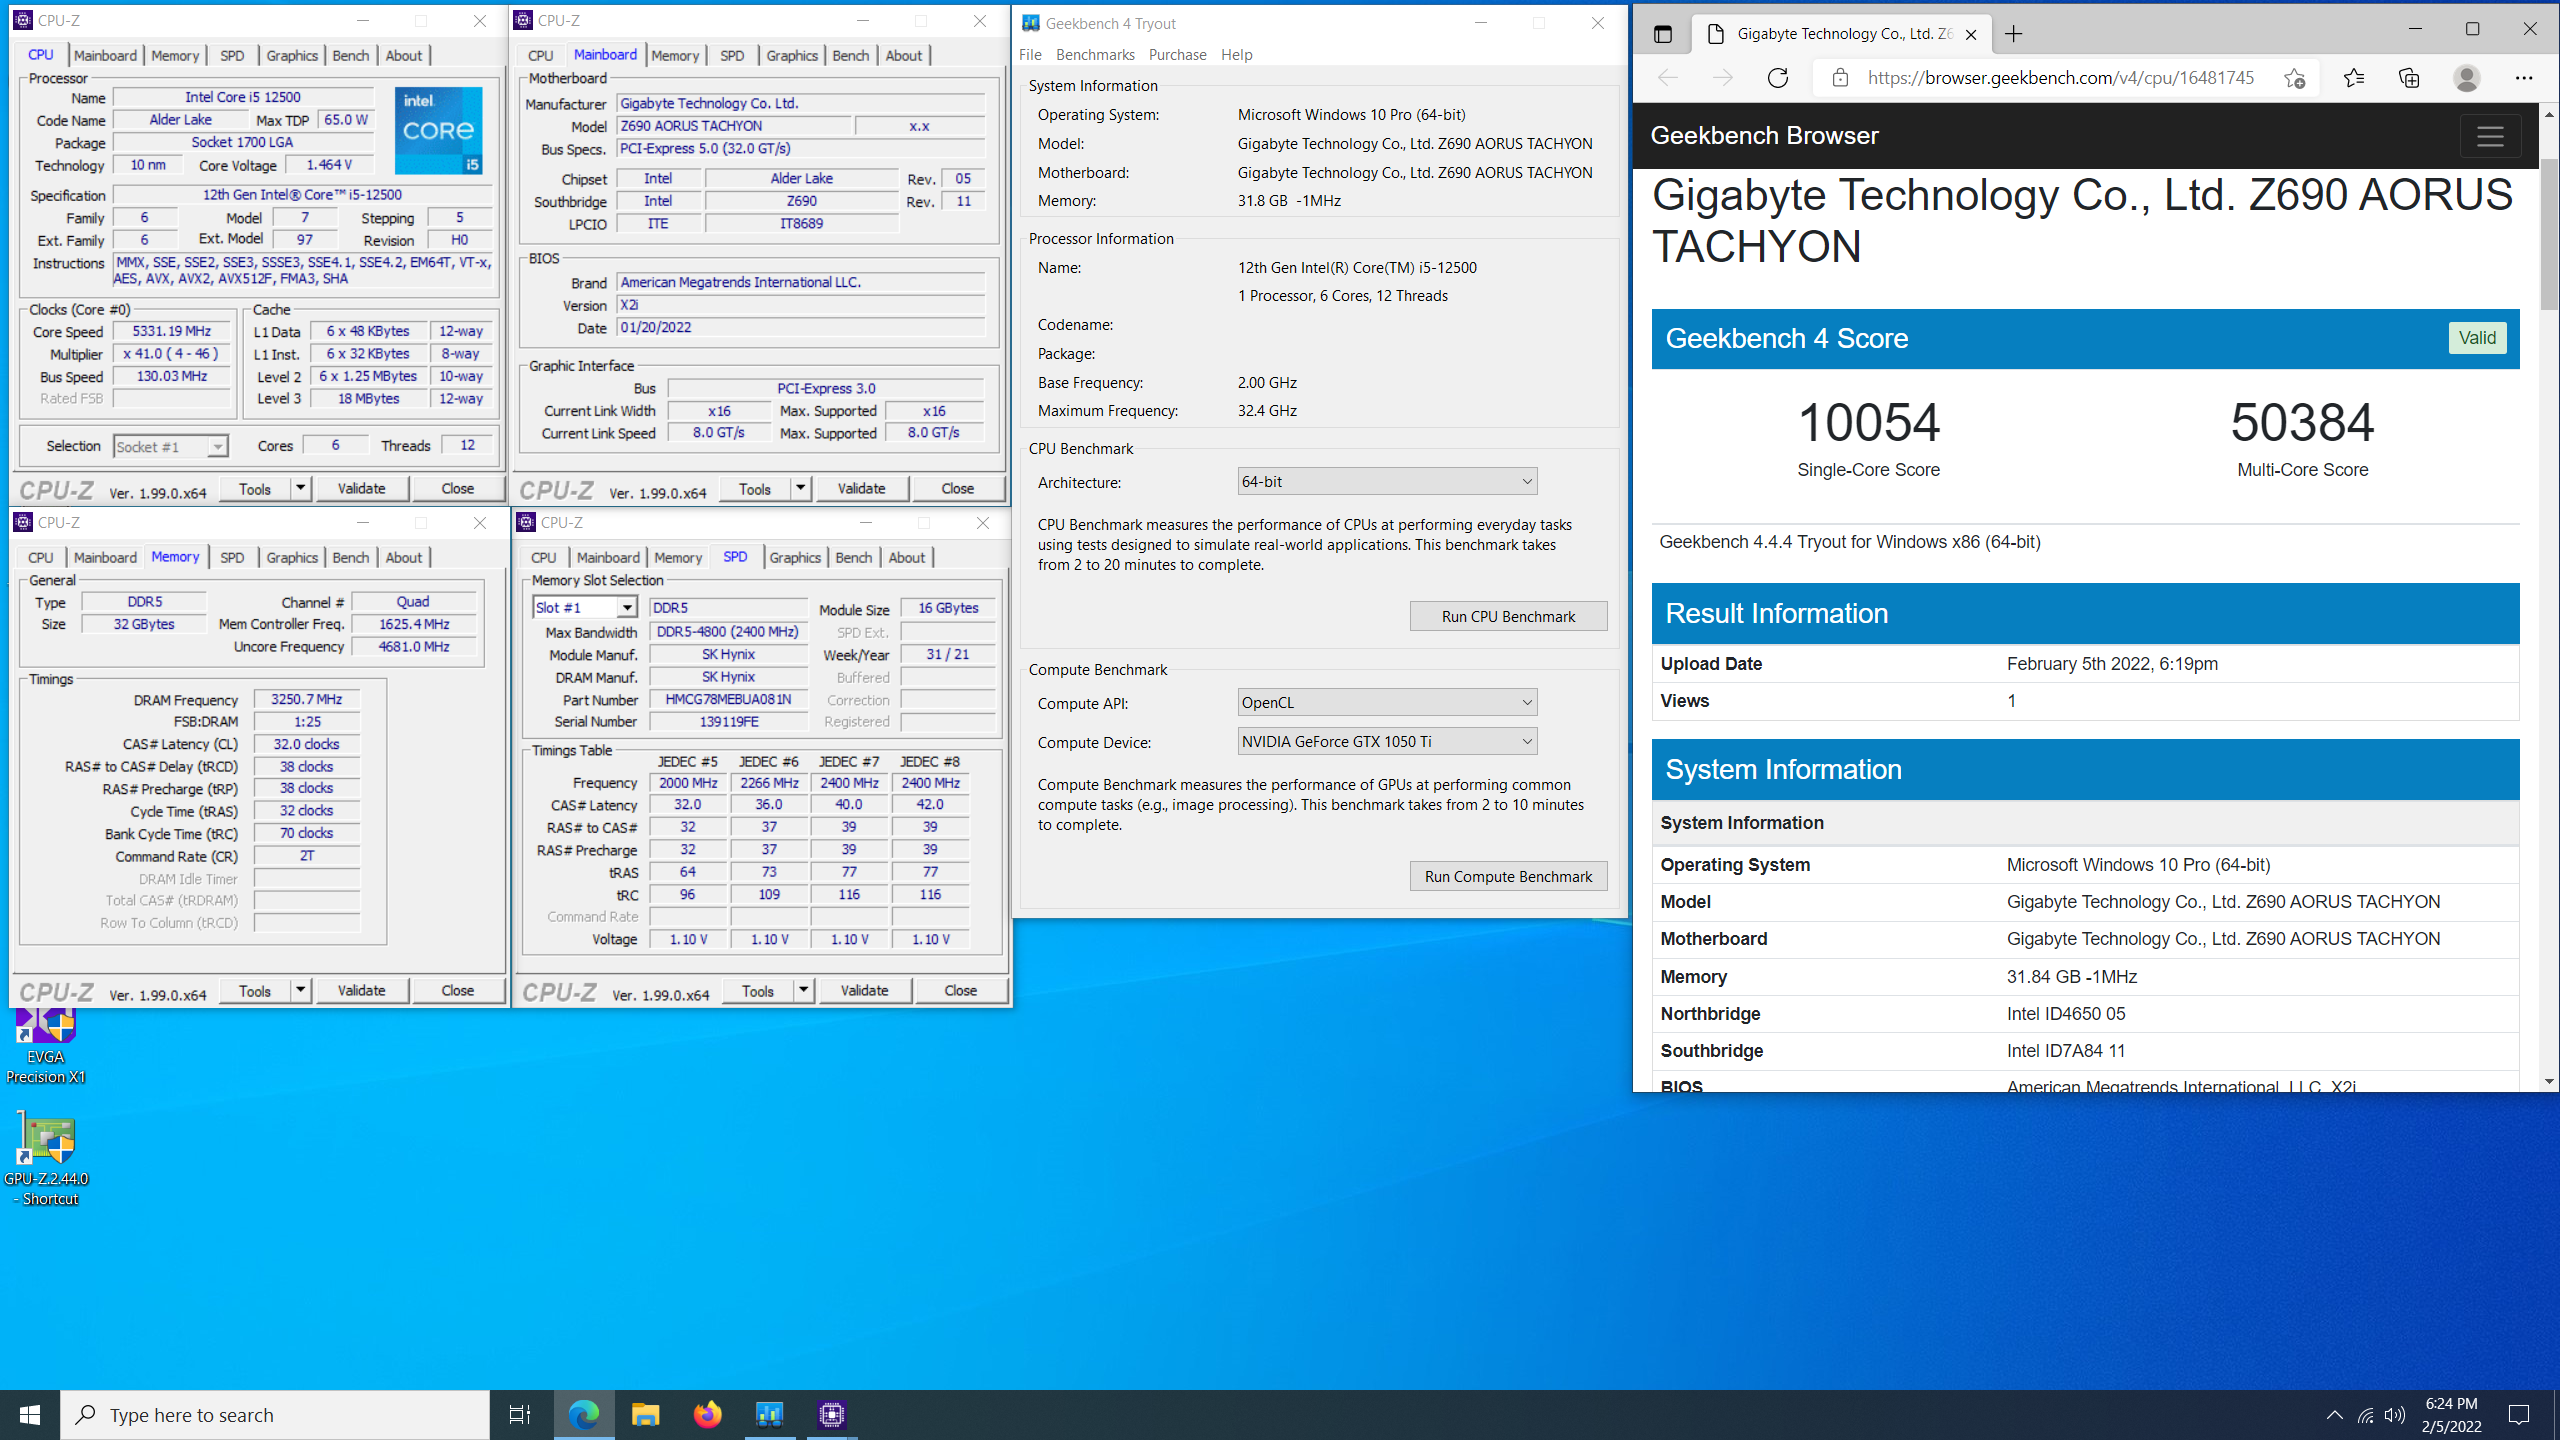
Task: Add this page to favorites in Edge
Action: (2294, 78)
